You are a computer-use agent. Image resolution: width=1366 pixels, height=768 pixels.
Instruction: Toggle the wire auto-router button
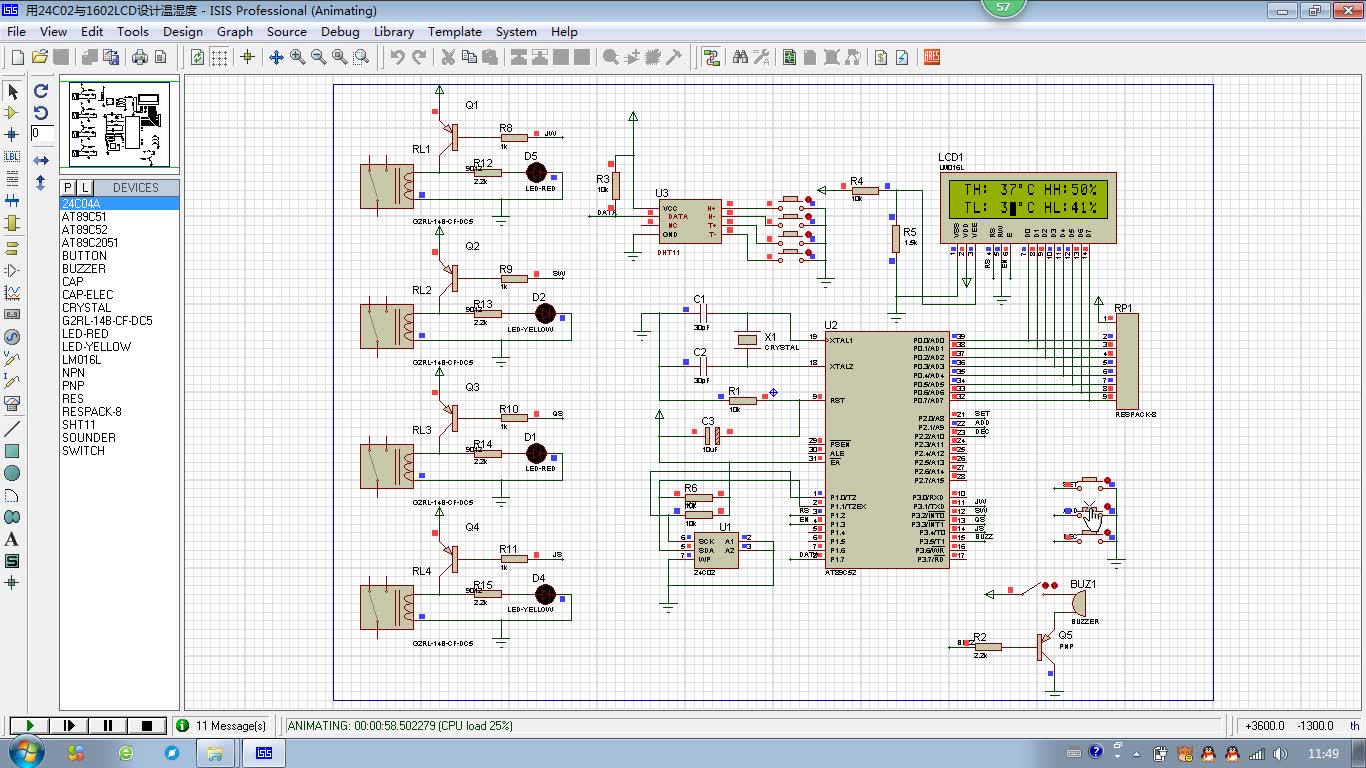(x=711, y=58)
